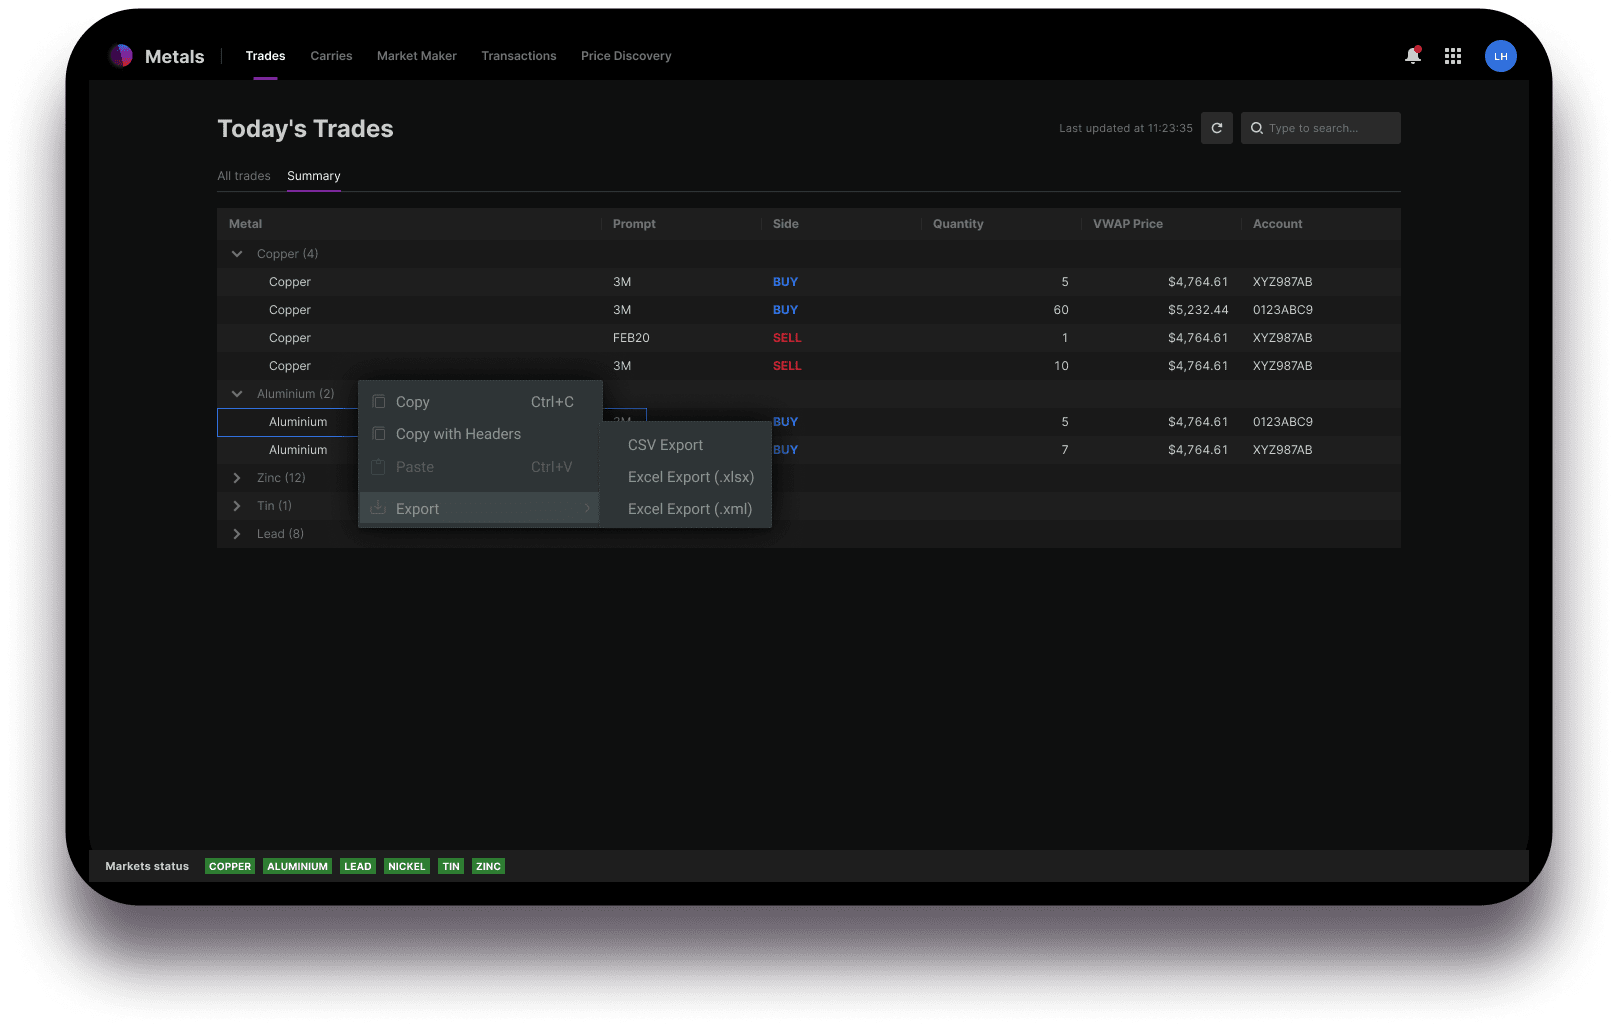Refresh the trades list

coord(1217,128)
